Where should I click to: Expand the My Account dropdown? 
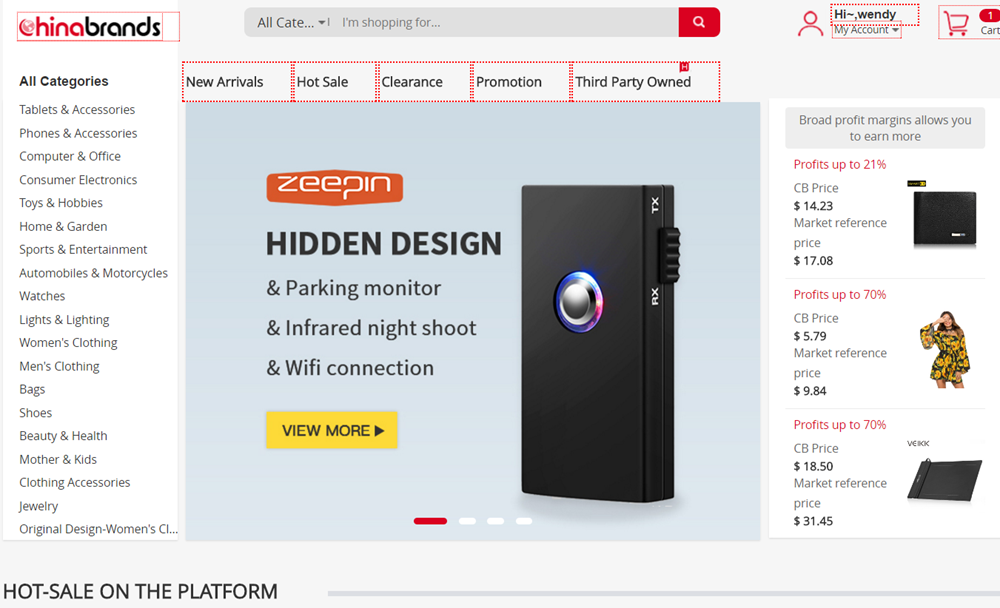(x=866, y=30)
